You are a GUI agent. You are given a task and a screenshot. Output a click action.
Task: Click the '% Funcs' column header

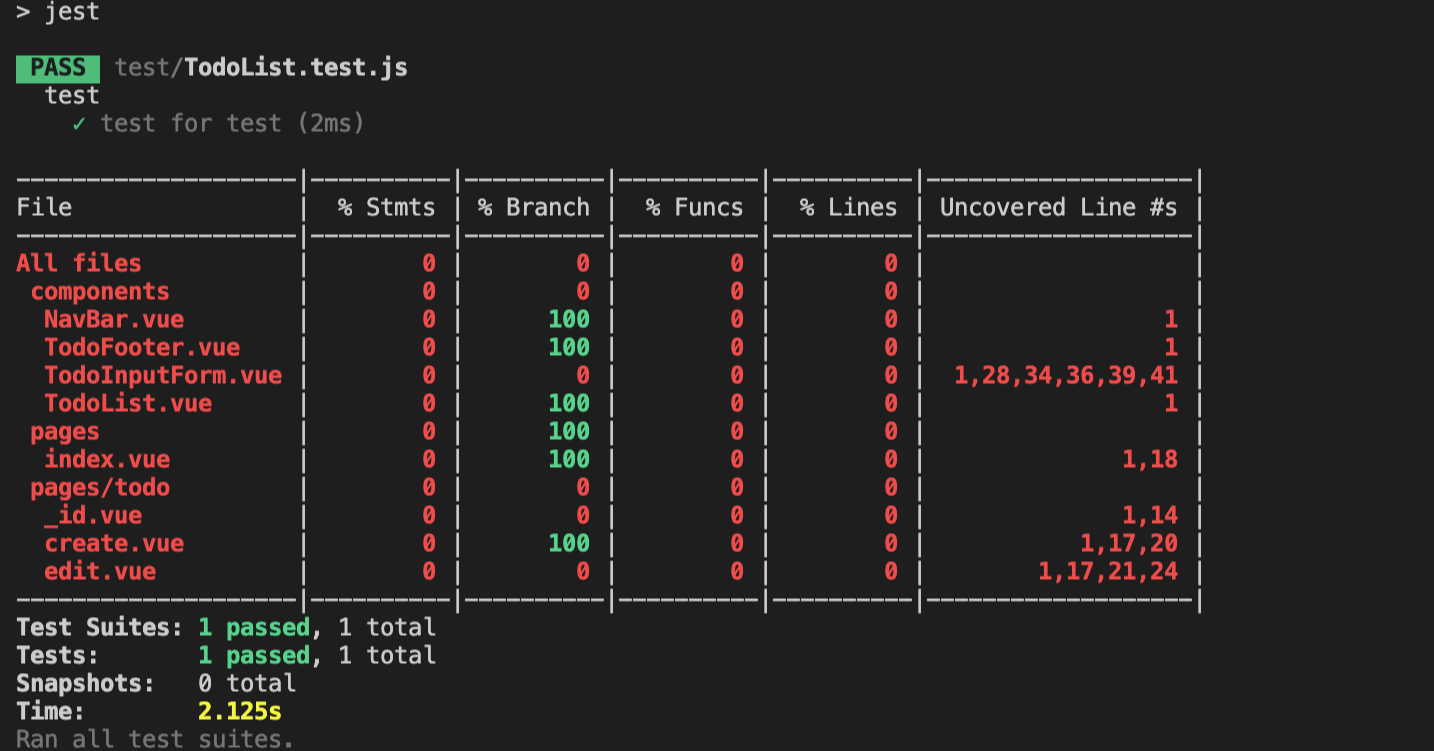[x=694, y=207]
